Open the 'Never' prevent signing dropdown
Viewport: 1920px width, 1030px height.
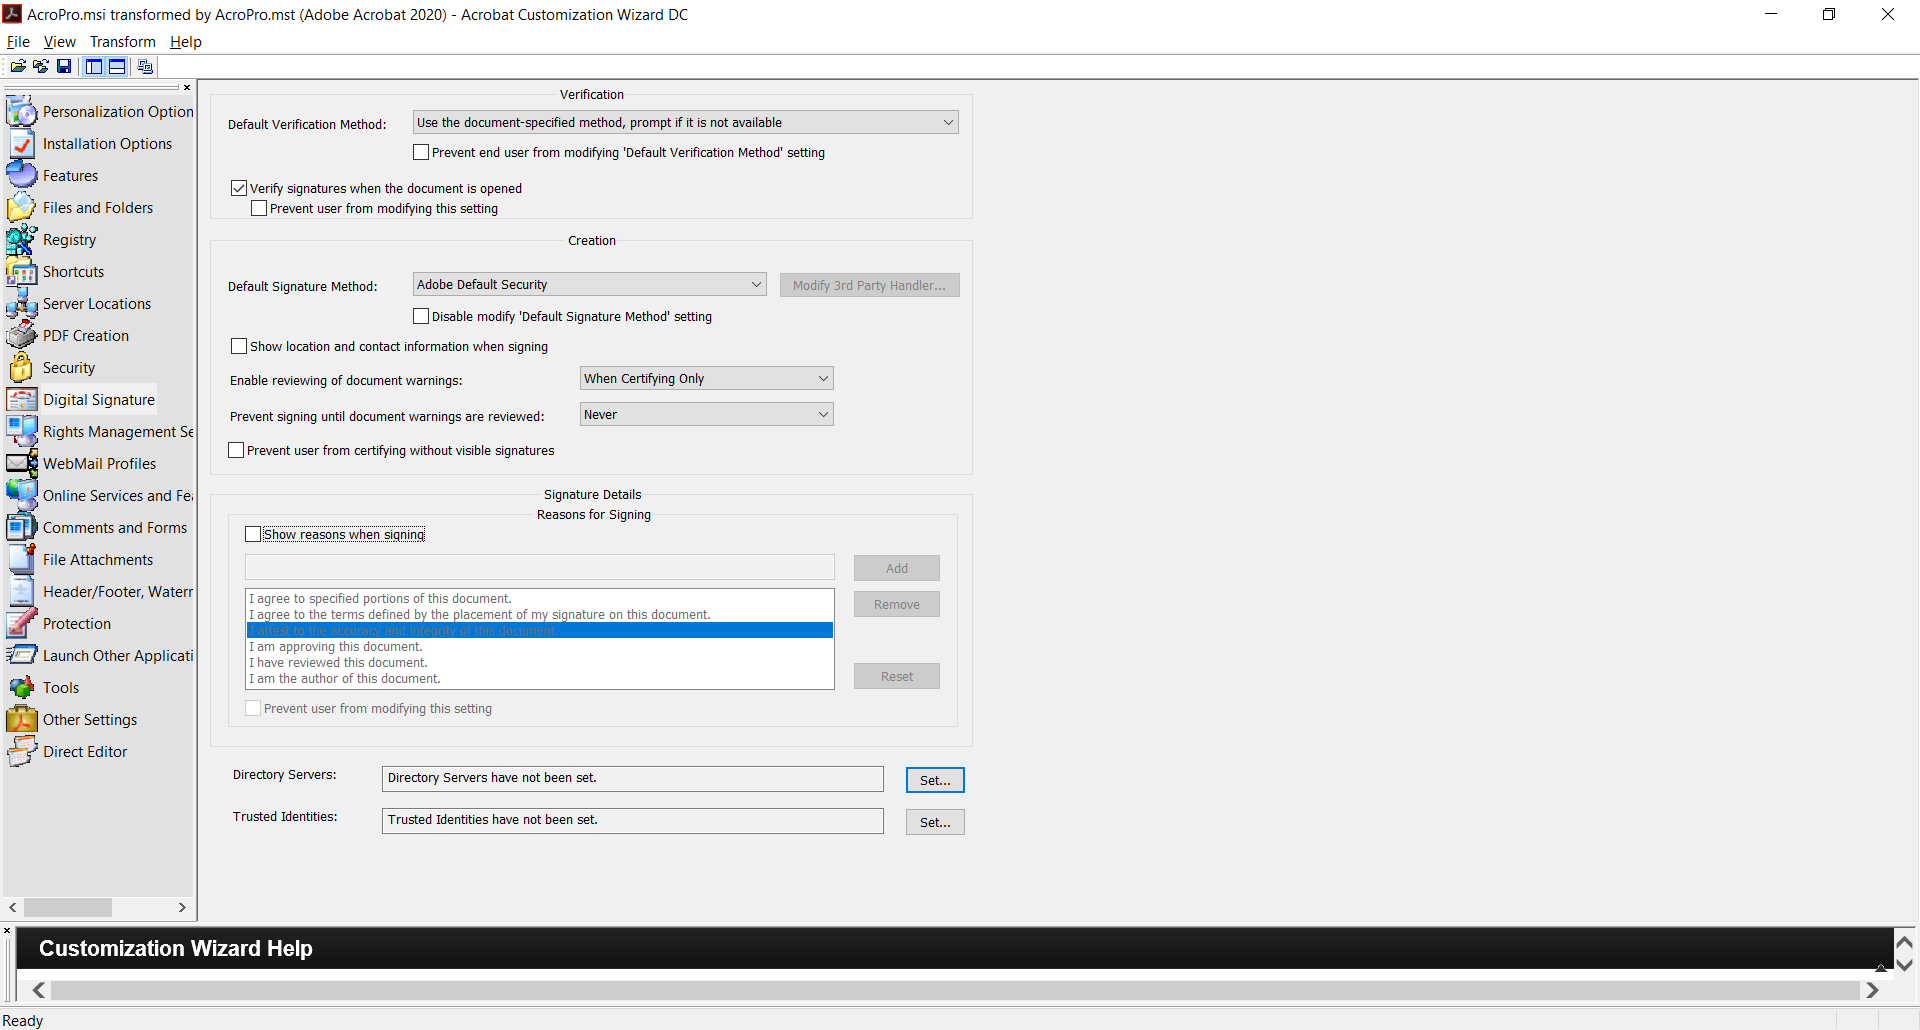point(821,414)
